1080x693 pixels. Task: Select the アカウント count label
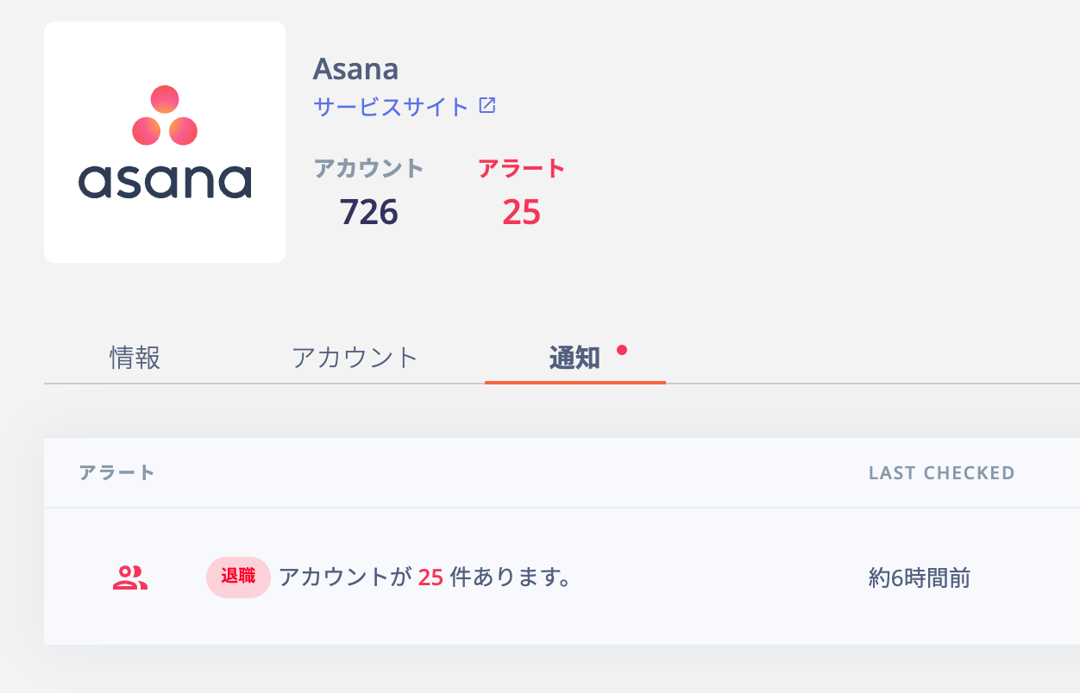click(368, 168)
